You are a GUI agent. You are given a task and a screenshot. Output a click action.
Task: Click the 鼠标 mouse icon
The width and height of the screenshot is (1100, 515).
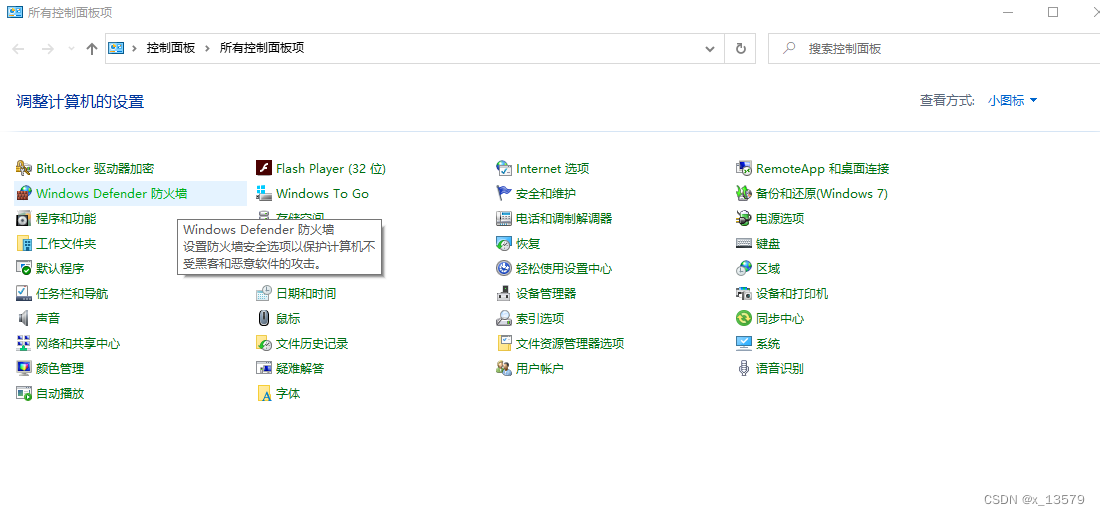pos(264,319)
